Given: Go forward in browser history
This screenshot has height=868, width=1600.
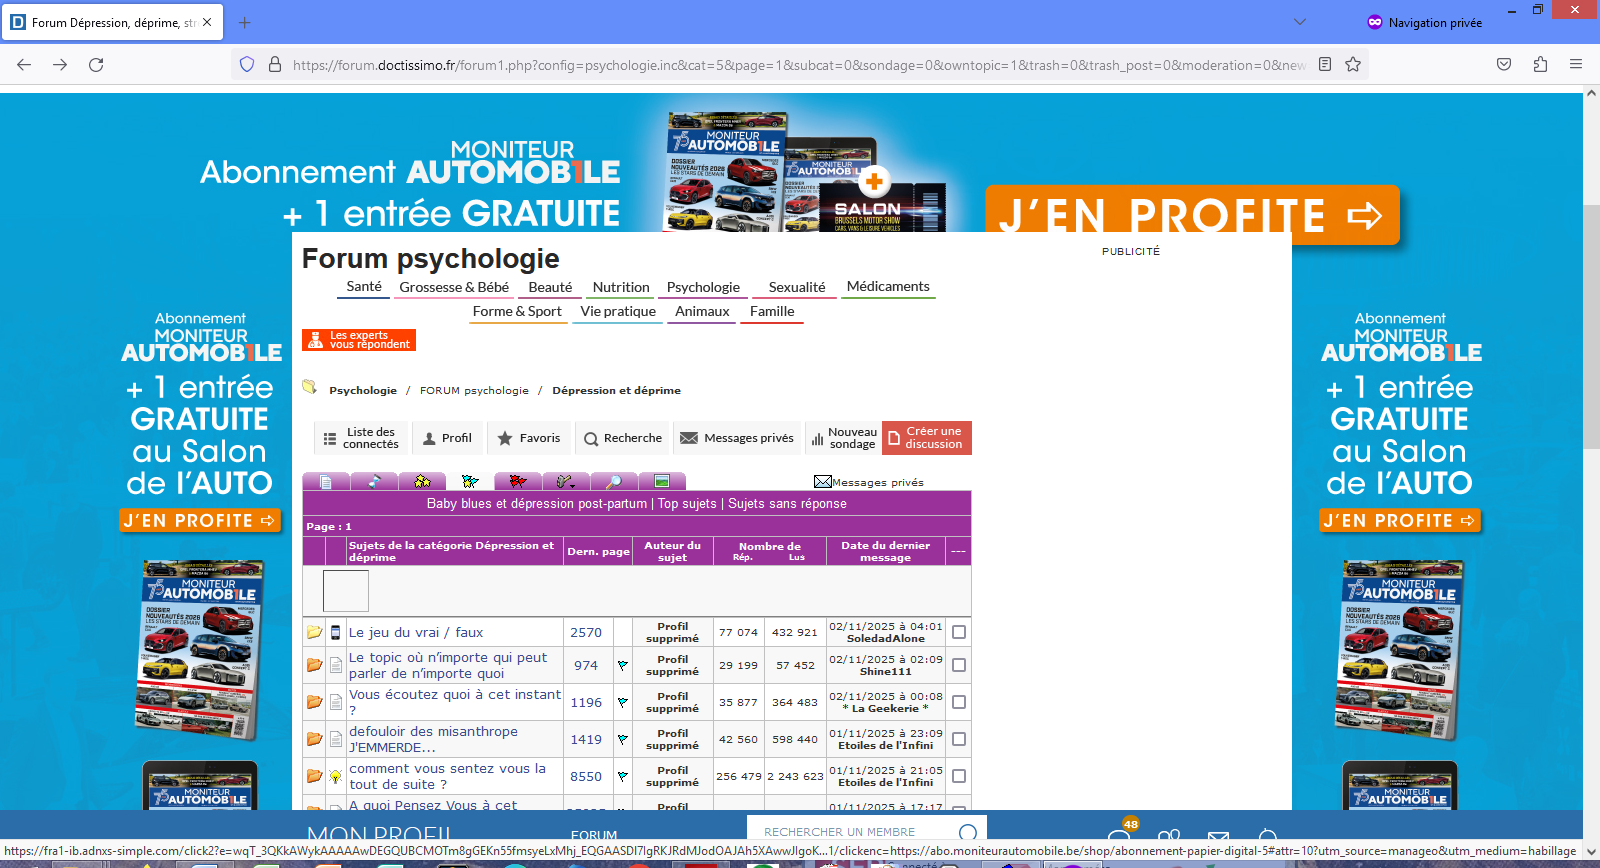Looking at the screenshot, I should point(60,65).
